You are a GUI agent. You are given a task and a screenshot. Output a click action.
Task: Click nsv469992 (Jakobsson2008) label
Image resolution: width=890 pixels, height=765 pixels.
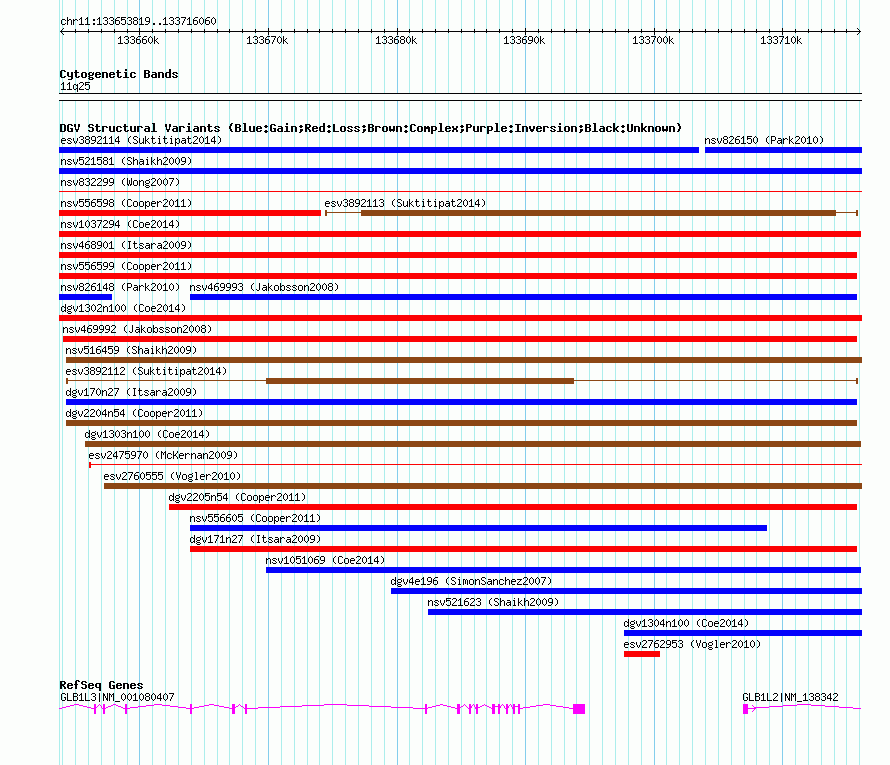point(137,329)
